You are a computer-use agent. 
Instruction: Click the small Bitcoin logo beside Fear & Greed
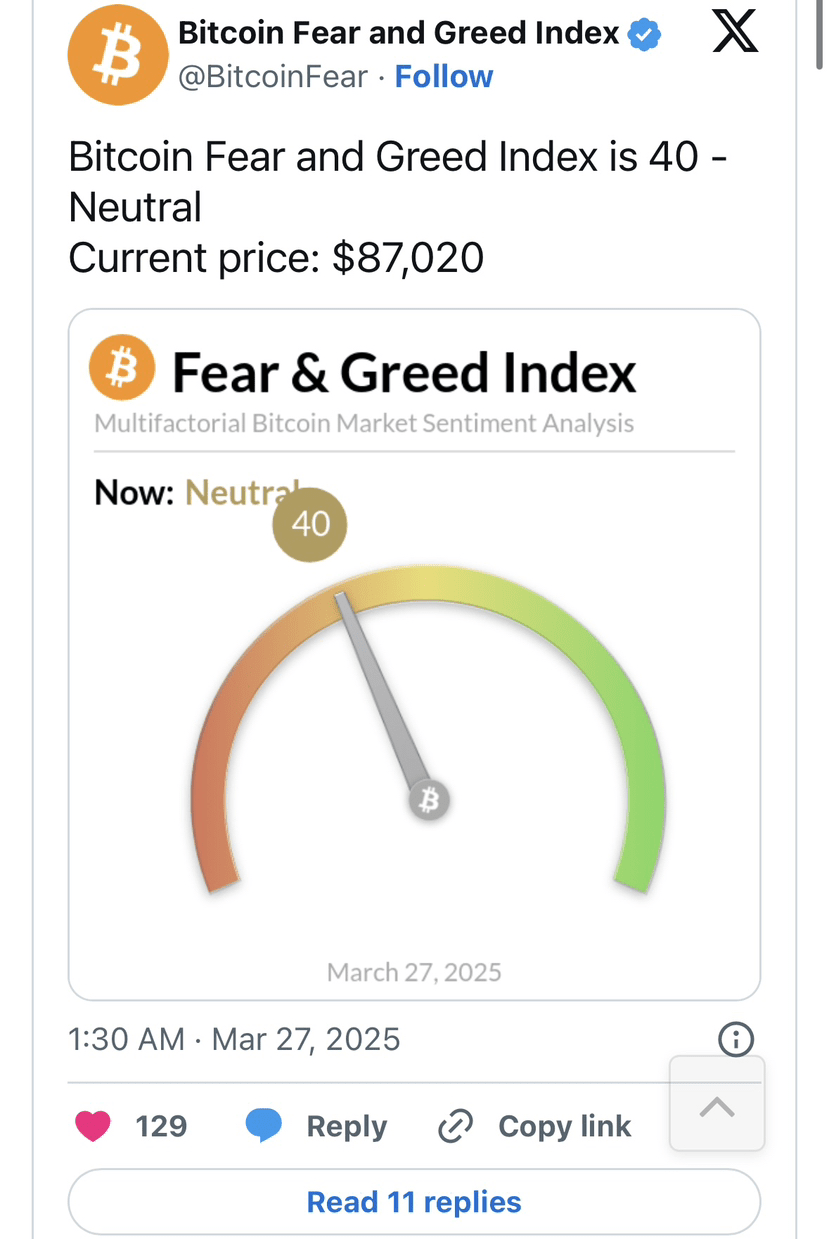(x=122, y=368)
